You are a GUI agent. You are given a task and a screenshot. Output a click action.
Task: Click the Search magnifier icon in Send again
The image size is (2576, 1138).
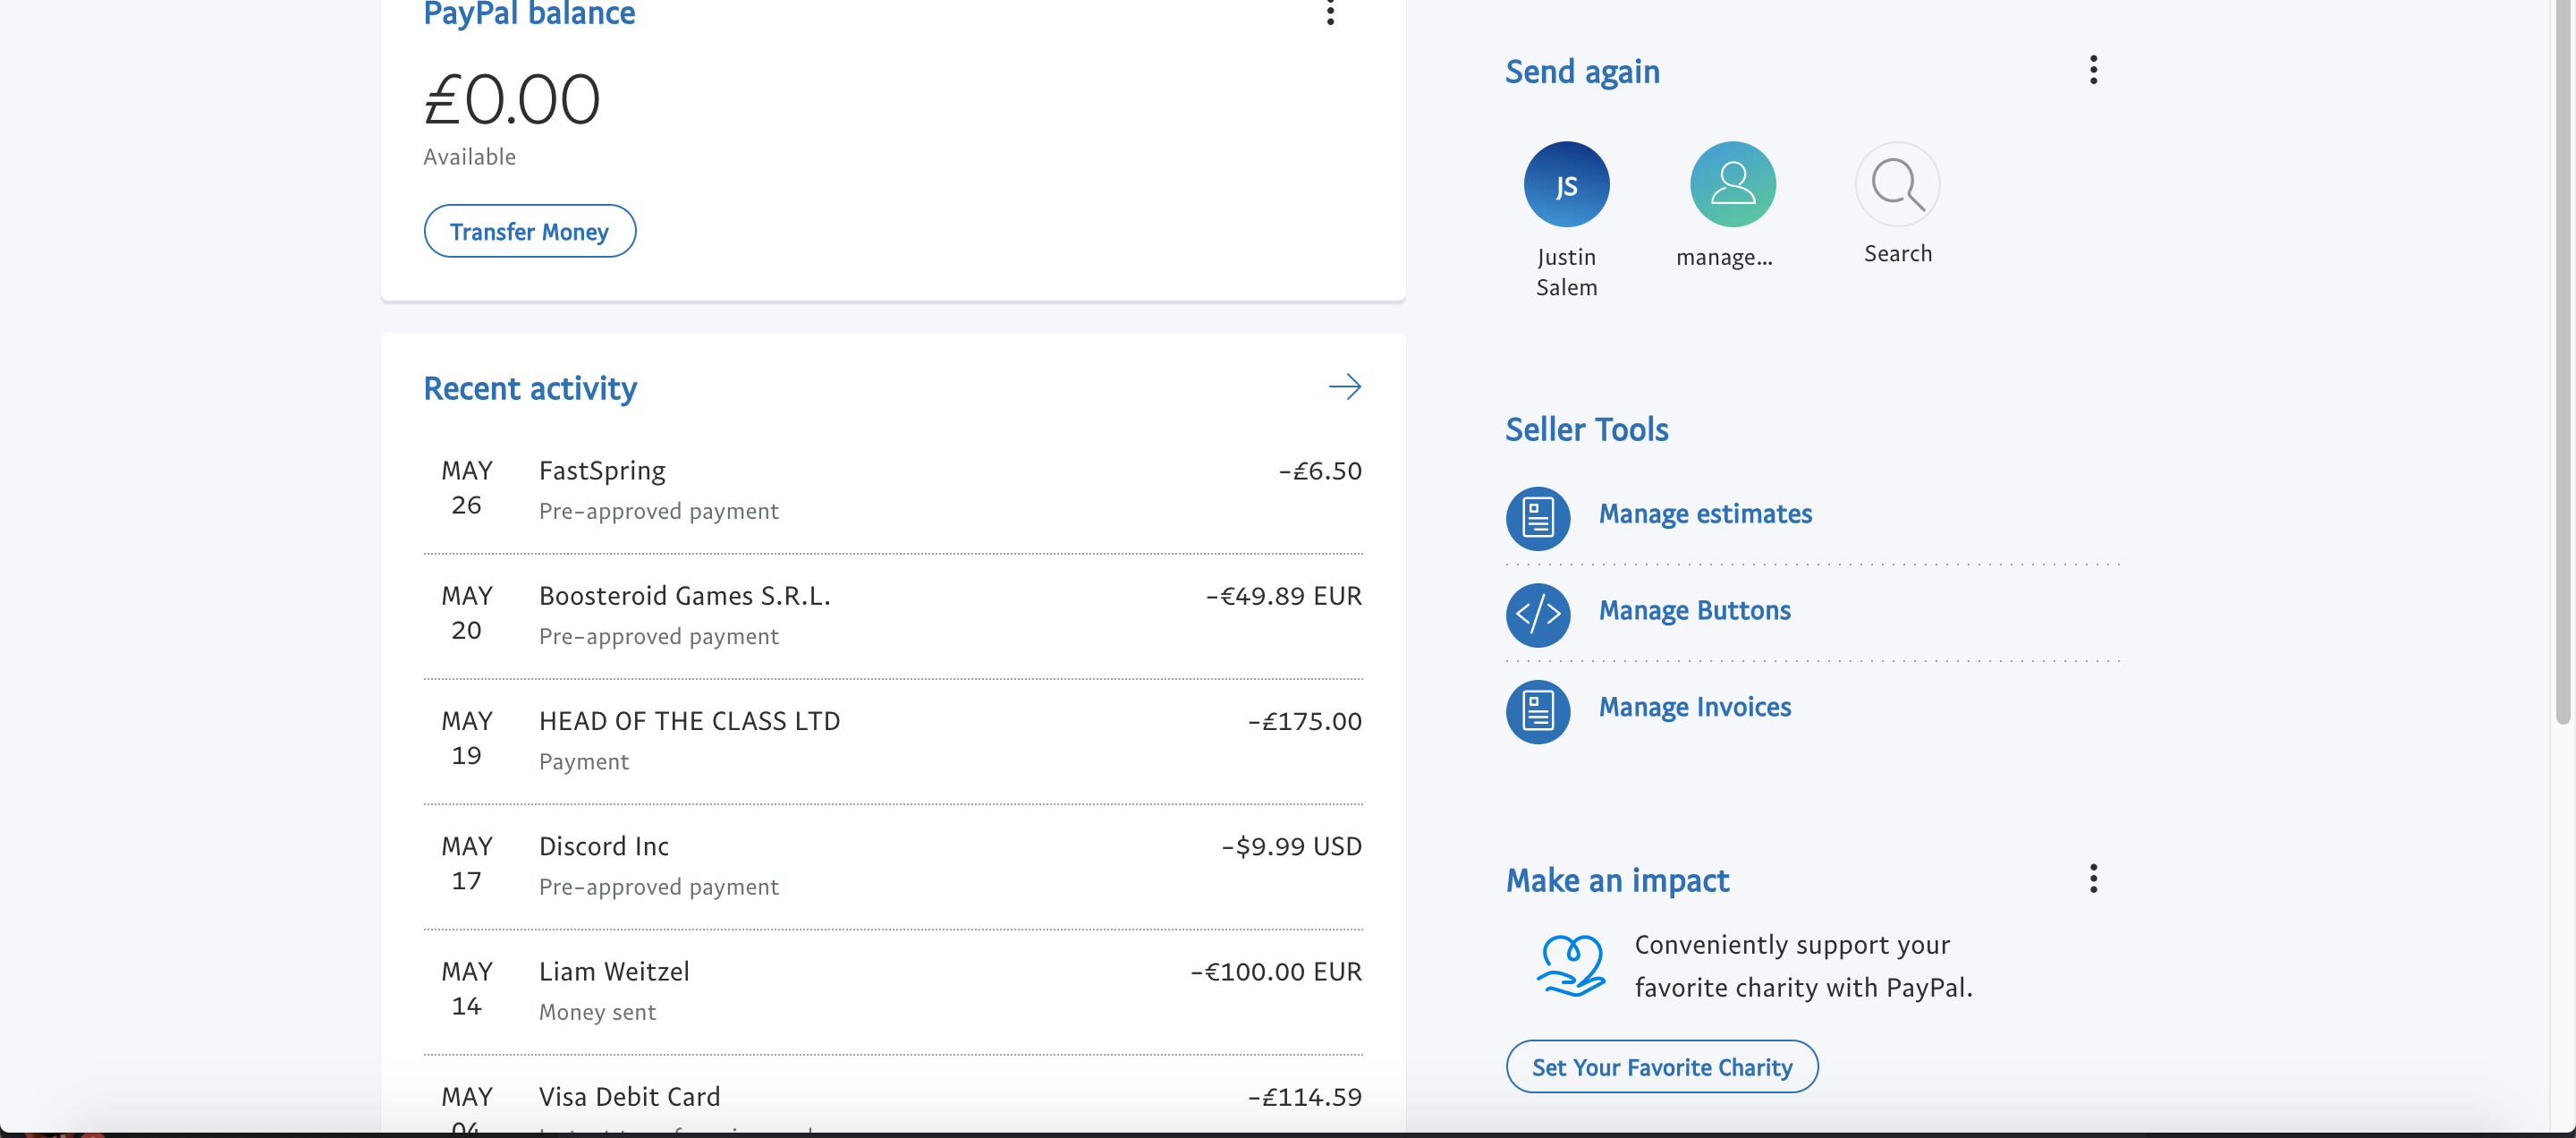tap(1897, 185)
